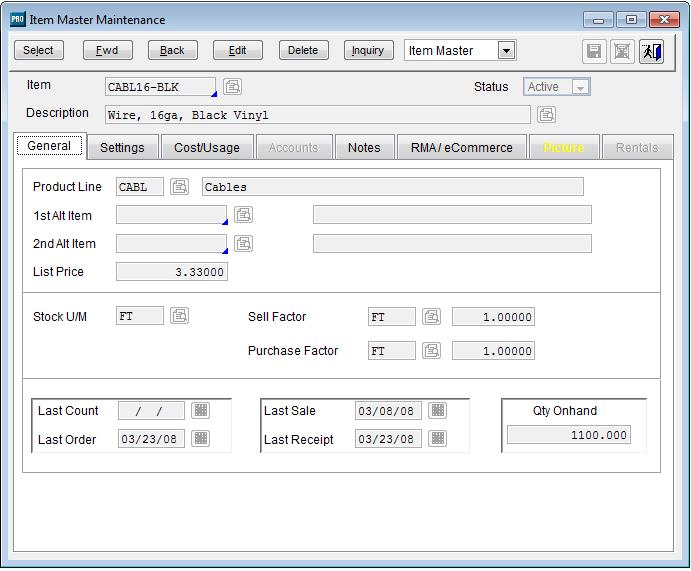Click the Exit door icon in toolbar
The image size is (691, 571).
651,52
